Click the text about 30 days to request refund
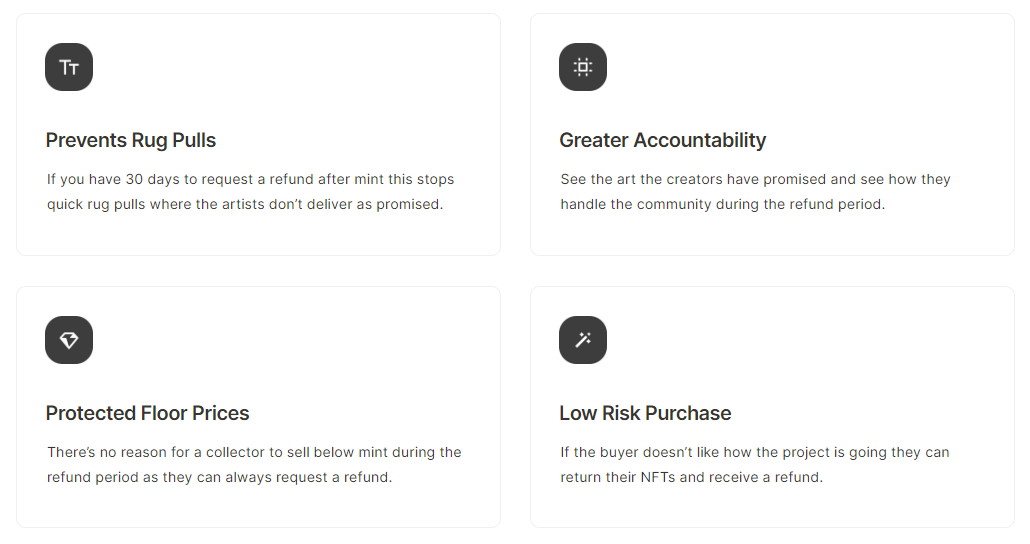1030x544 pixels. 250,192
